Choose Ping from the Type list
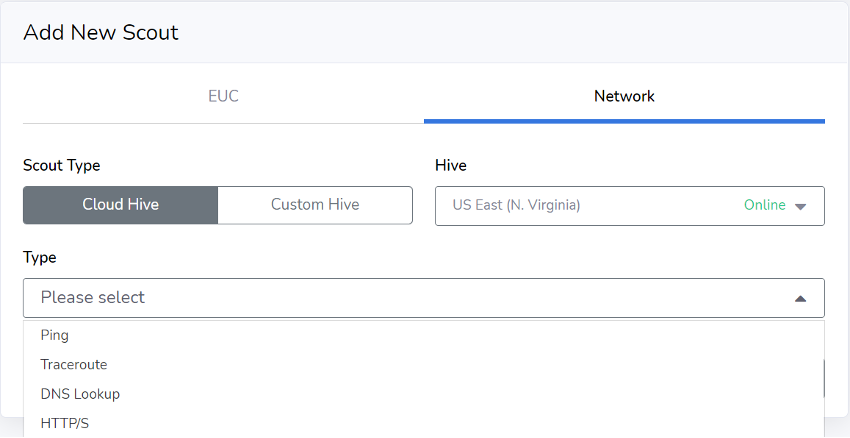 (55, 335)
